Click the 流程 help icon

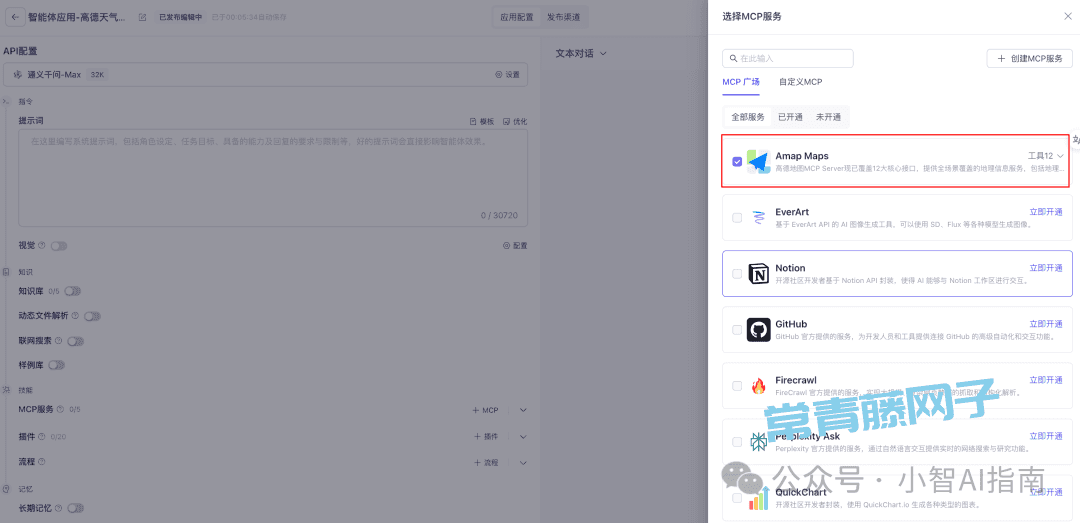41,462
